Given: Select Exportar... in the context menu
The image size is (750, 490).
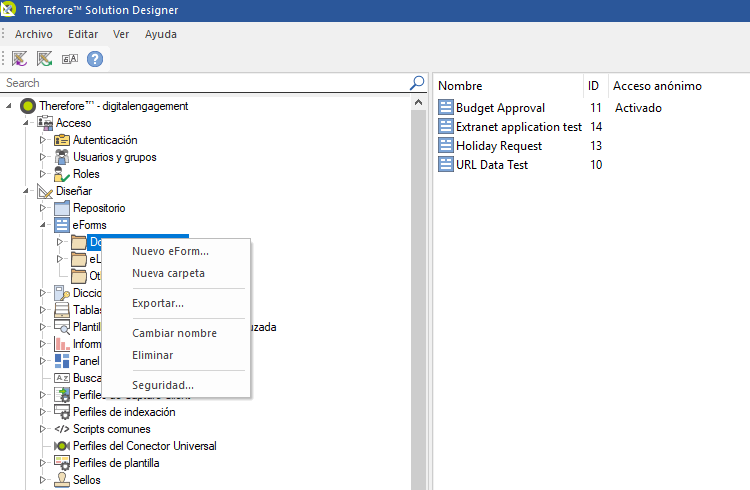Looking at the screenshot, I should point(158,303).
